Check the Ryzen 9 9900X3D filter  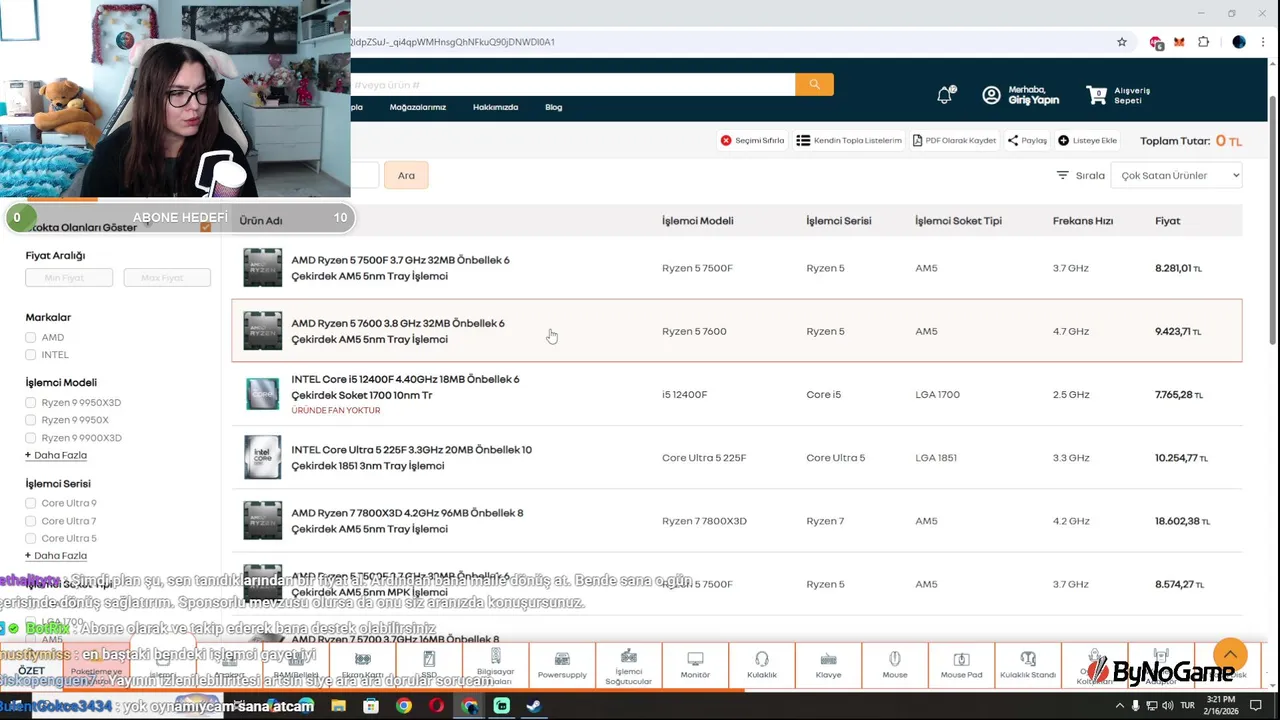coord(30,438)
